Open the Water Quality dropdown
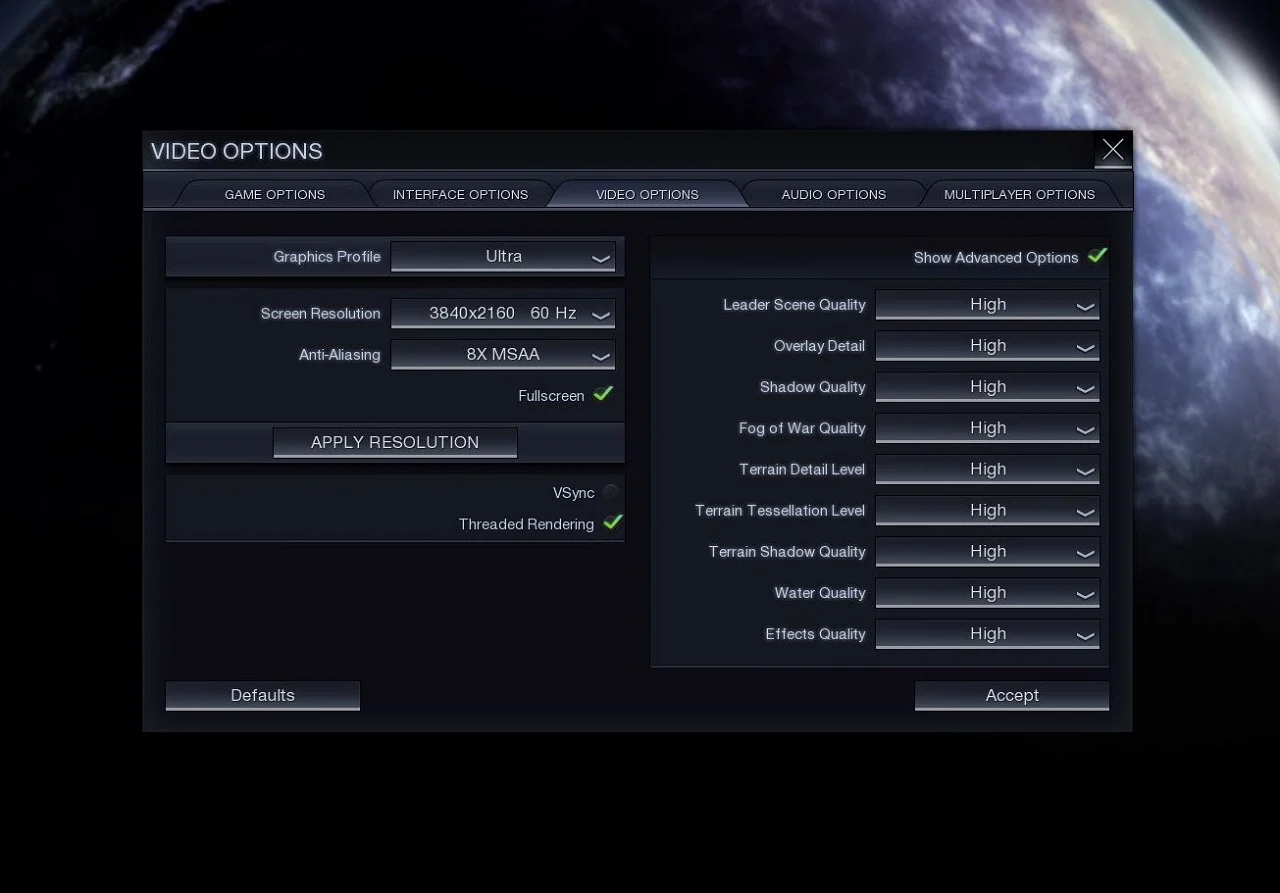 click(x=988, y=593)
